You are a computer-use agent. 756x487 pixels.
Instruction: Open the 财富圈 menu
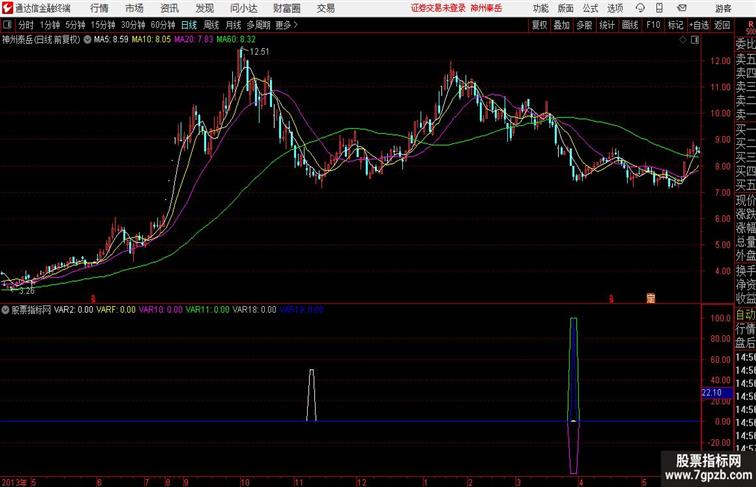click(x=286, y=8)
